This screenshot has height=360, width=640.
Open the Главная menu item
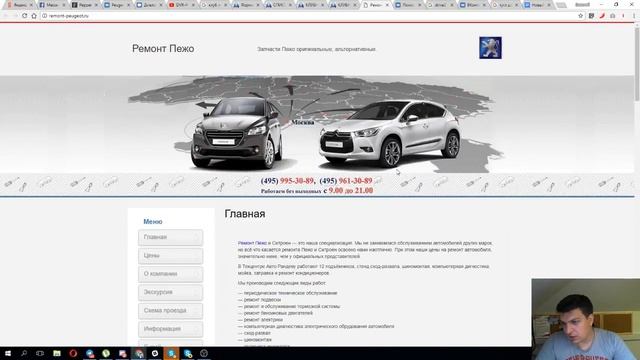pyautogui.click(x=171, y=238)
